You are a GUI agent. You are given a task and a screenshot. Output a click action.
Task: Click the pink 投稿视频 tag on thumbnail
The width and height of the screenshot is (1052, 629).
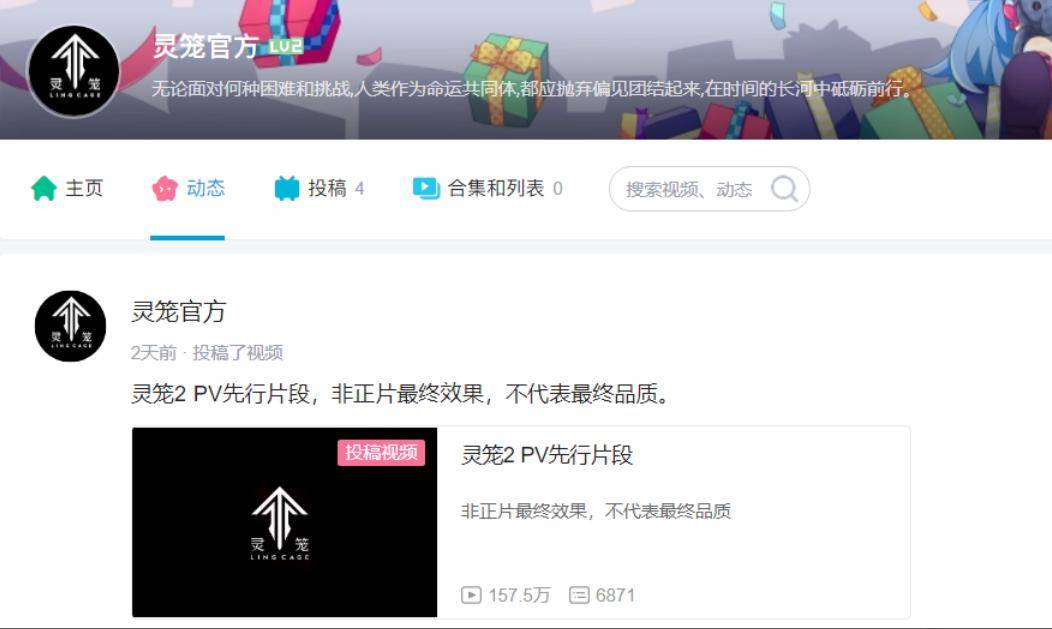click(x=381, y=453)
